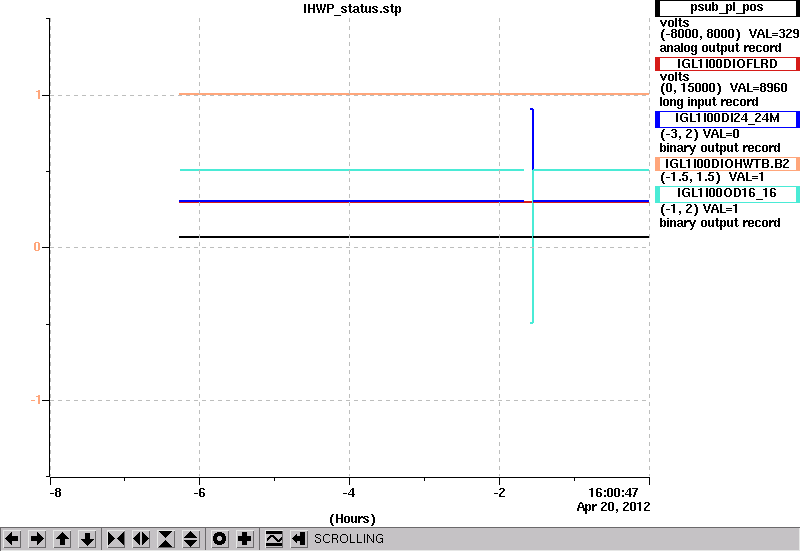Viewport: 800px width, 551px height.
Task: Click the -6 hours tick label
Action: [x=199, y=493]
